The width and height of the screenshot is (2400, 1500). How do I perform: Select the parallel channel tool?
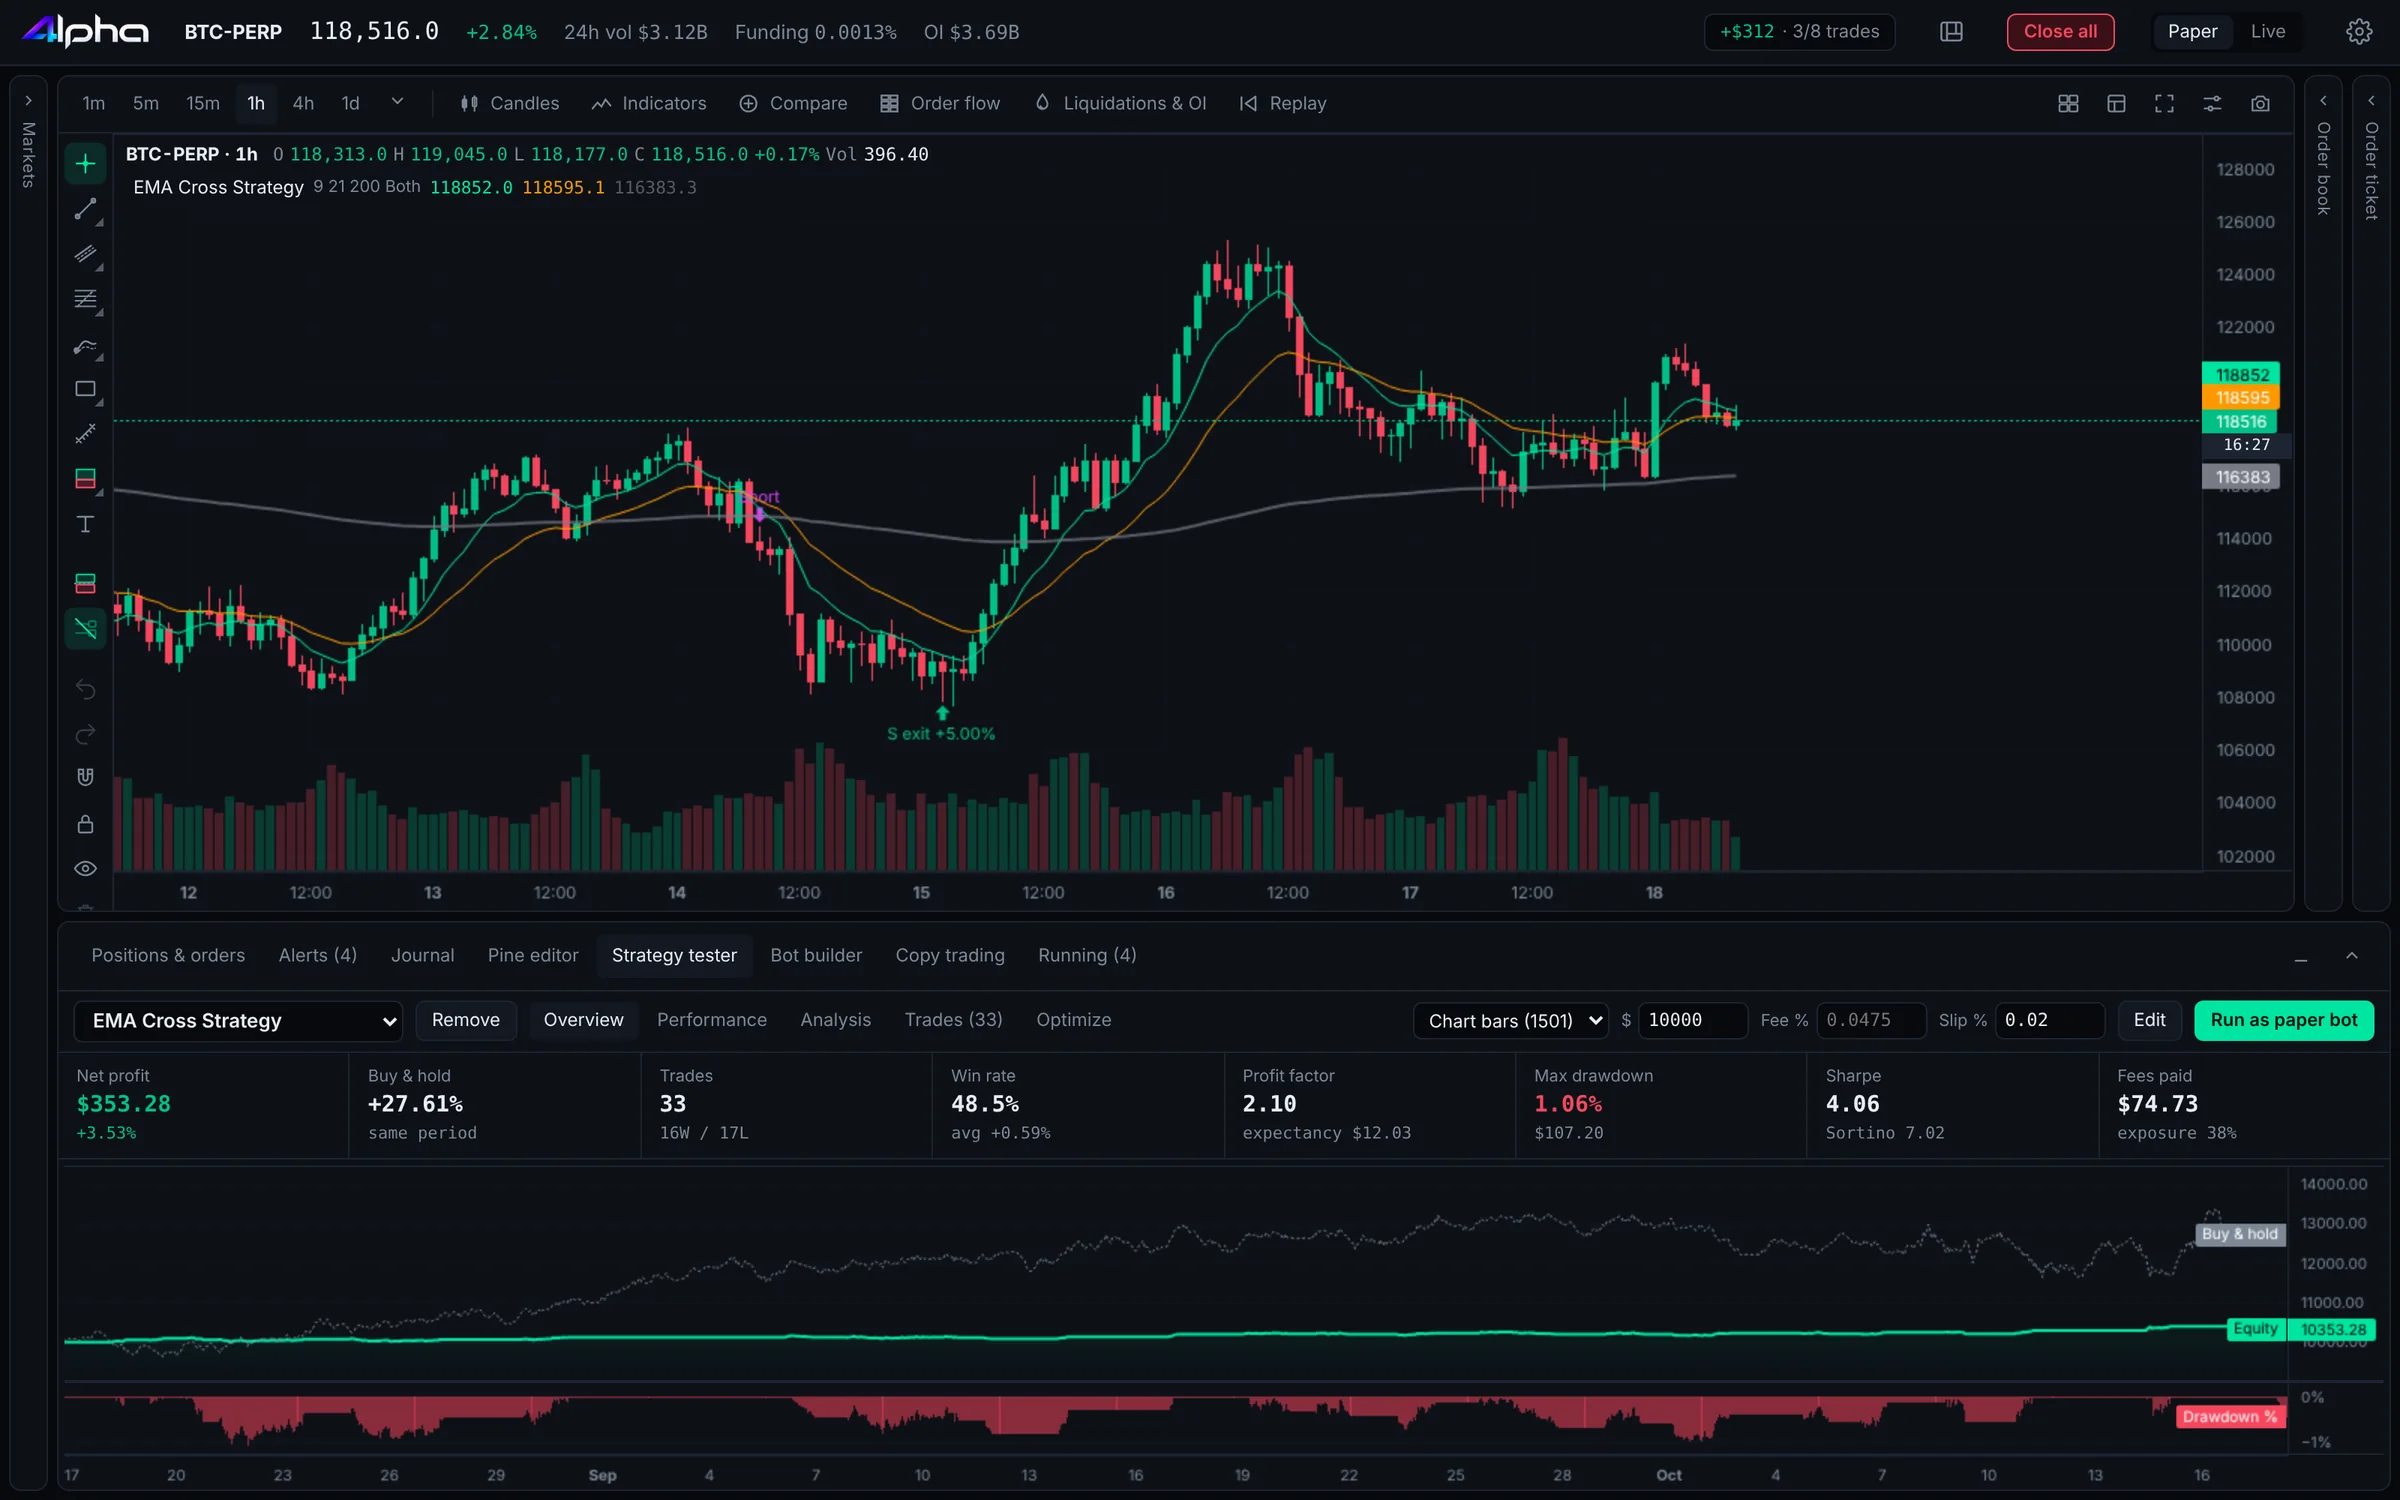coord(85,254)
